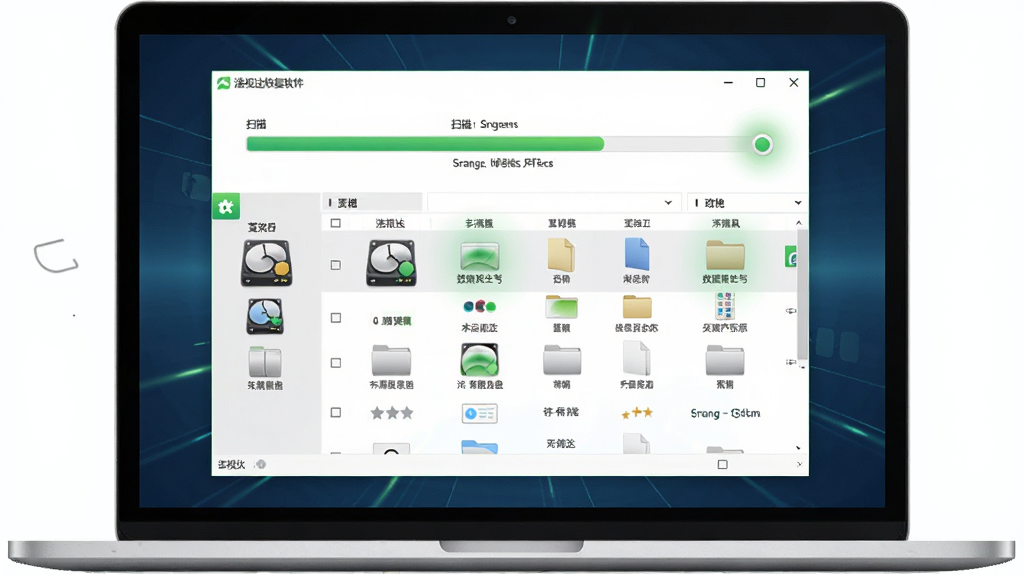Image resolution: width=1024 pixels, height=576 pixels.
Task: Click the scrollbar up arrow
Action: coord(799,223)
